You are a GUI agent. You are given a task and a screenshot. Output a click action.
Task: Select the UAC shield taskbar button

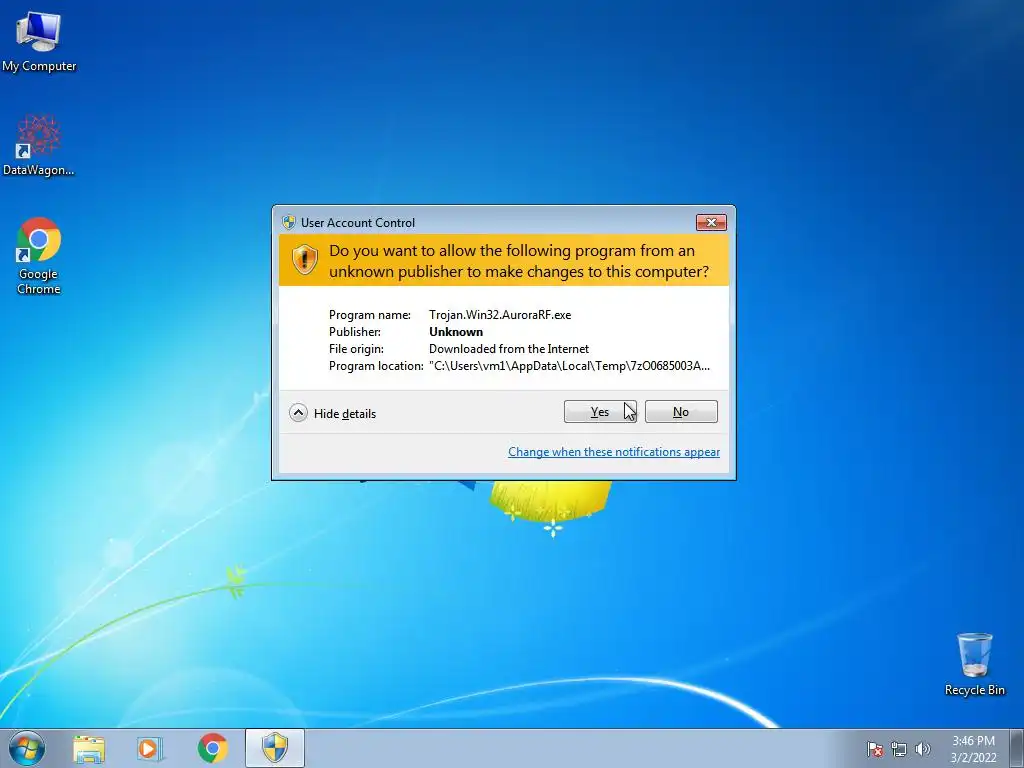(x=275, y=748)
